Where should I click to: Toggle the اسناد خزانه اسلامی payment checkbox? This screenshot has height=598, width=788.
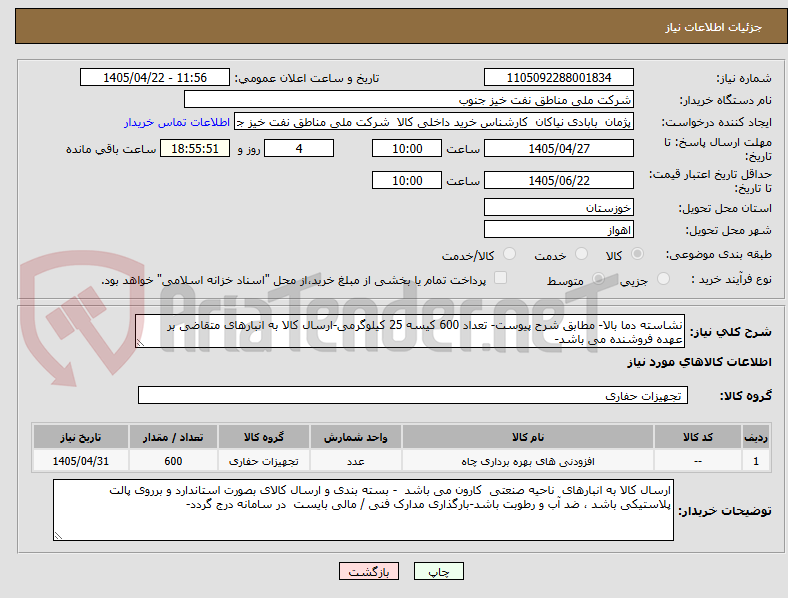(x=500, y=278)
